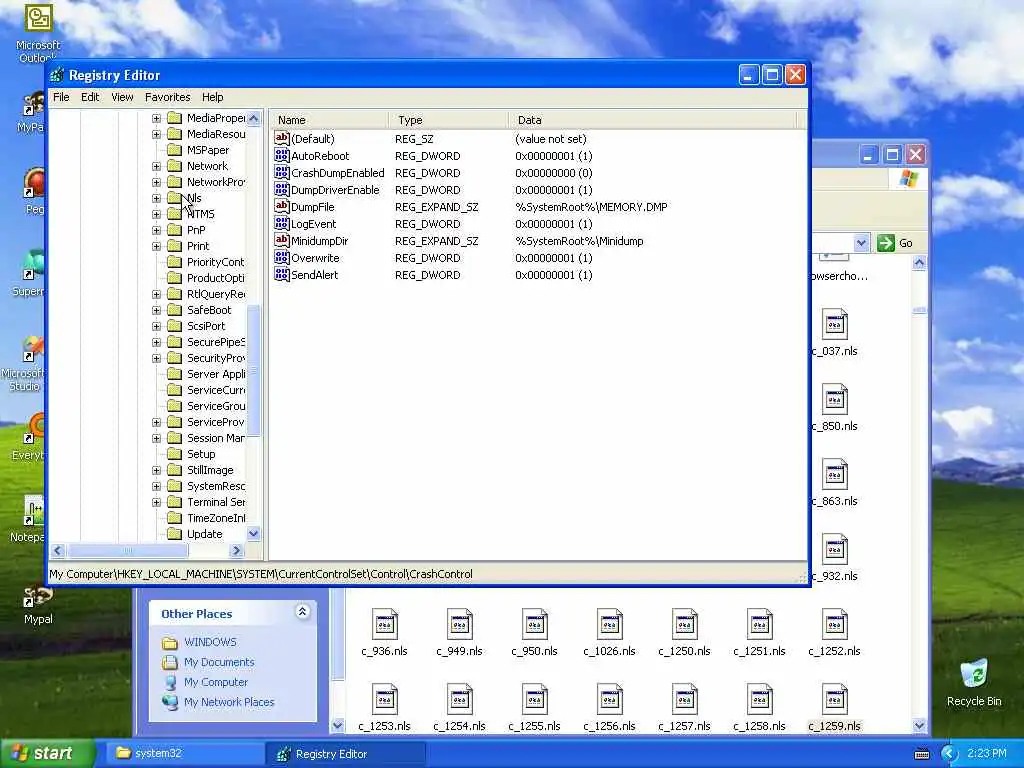The width and height of the screenshot is (1024, 768).
Task: Click the Data column header
Action: (x=652, y=120)
